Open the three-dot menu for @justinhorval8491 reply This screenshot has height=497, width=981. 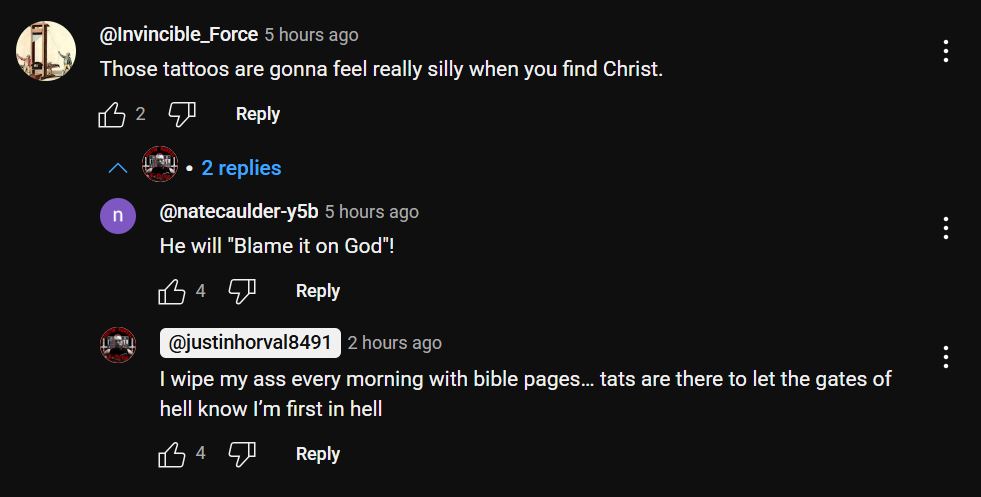945,357
